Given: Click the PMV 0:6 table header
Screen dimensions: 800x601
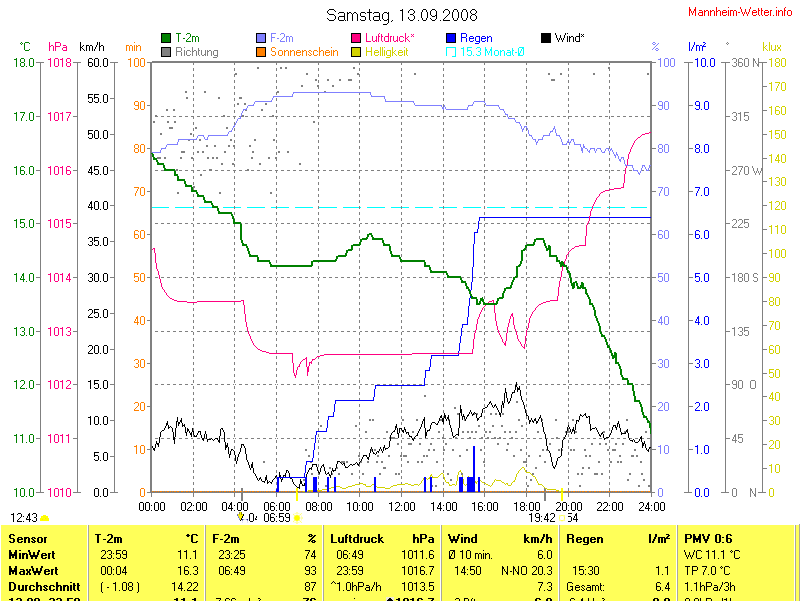Looking at the screenshot, I should click(707, 539).
